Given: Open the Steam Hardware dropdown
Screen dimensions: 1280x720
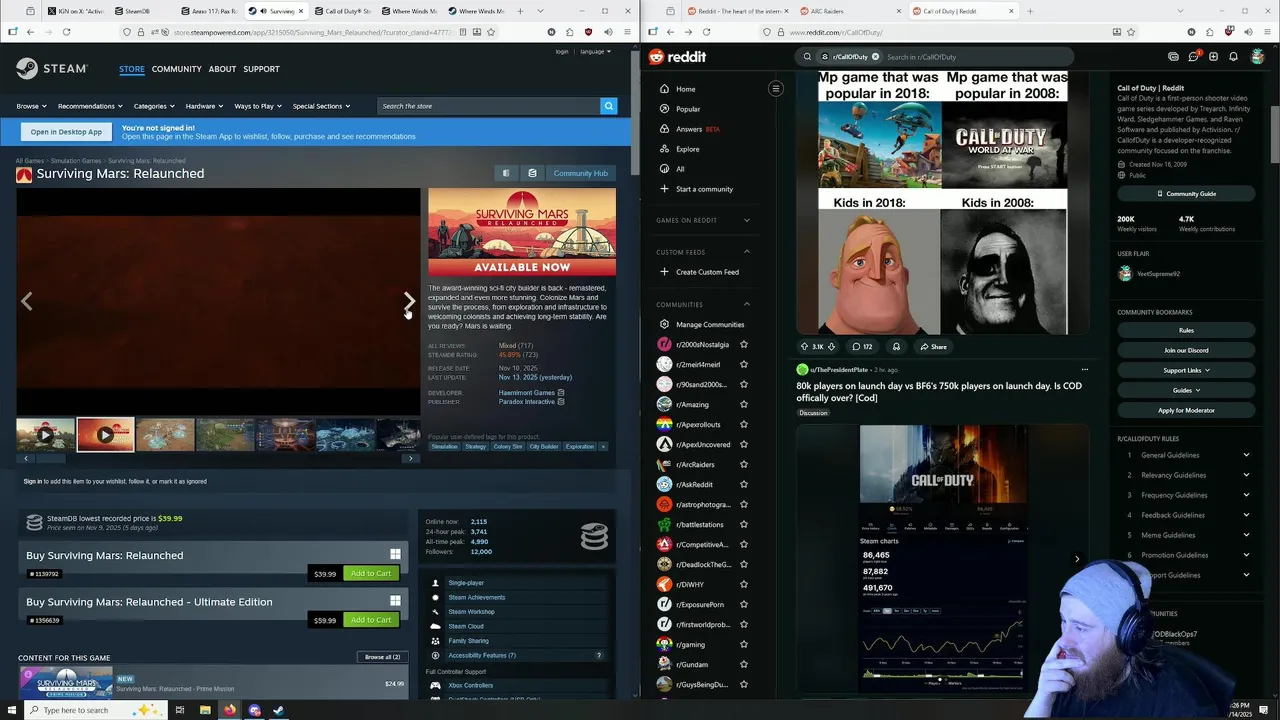Looking at the screenshot, I should point(204,106).
